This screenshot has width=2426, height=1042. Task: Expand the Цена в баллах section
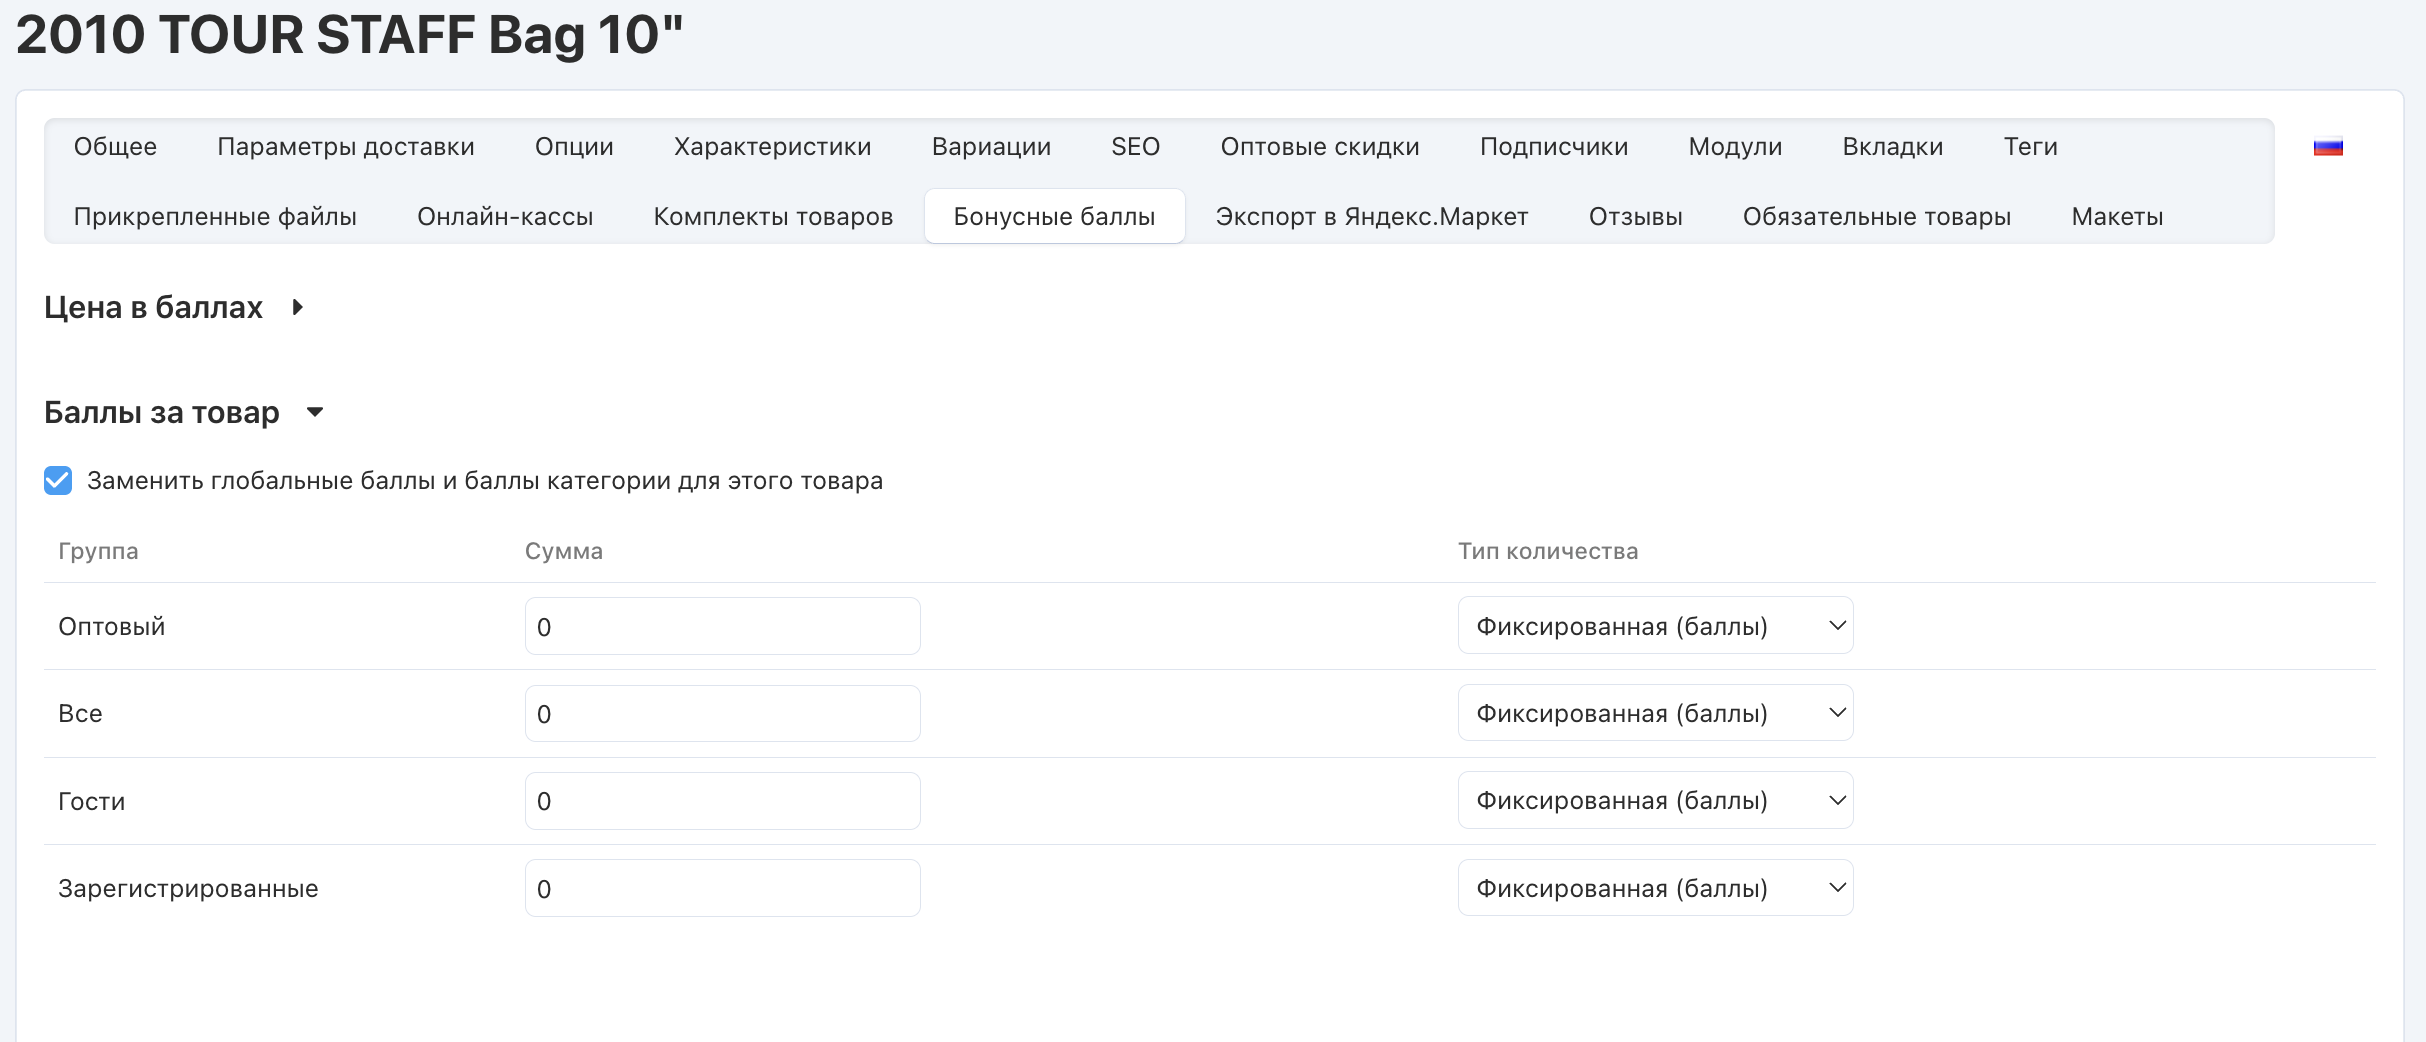tap(297, 308)
